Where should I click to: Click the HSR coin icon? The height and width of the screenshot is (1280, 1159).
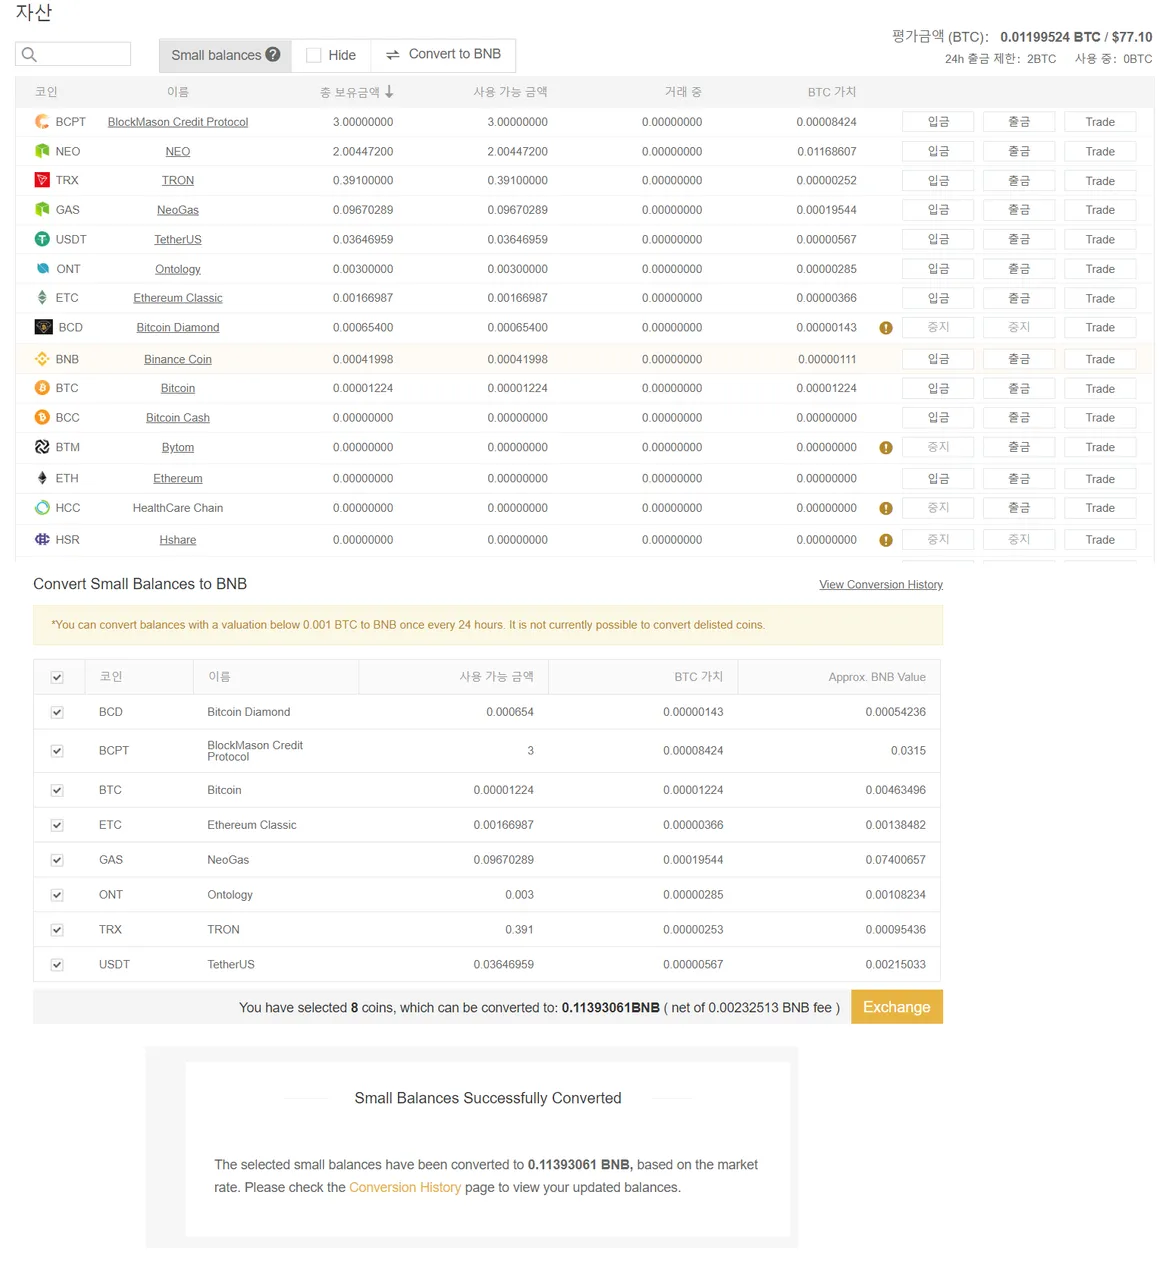coord(42,539)
